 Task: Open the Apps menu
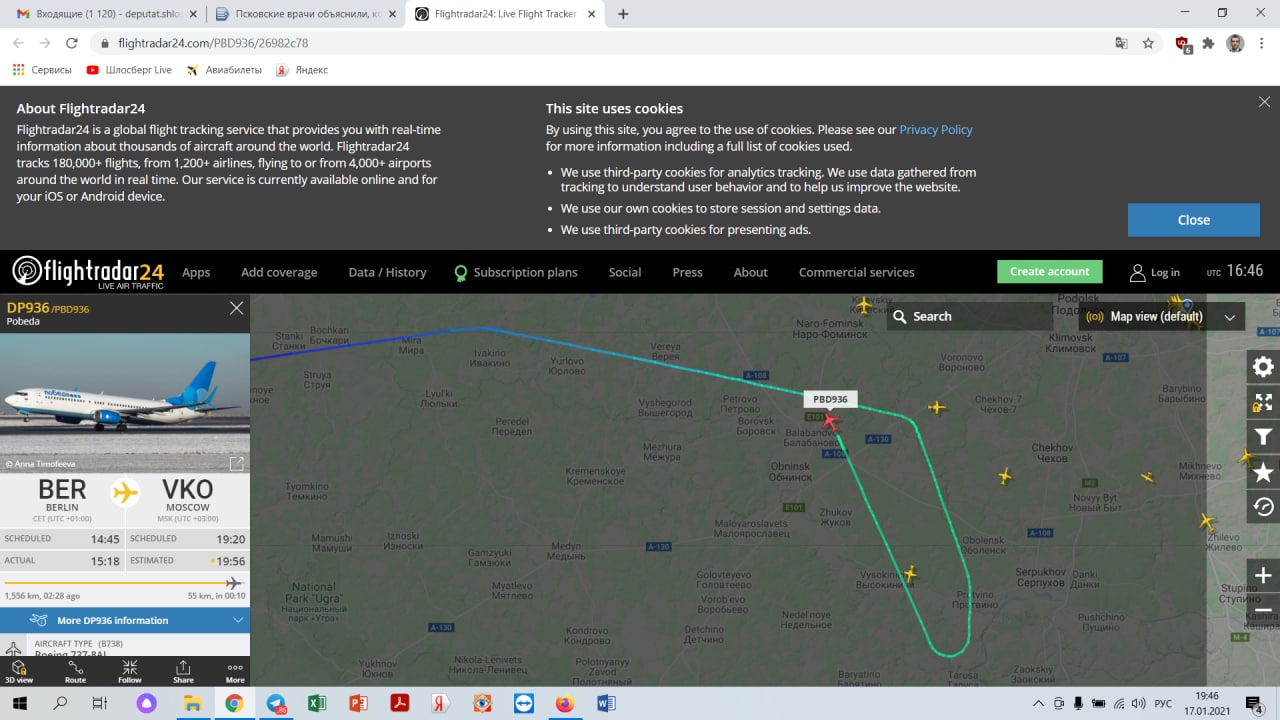pos(196,272)
